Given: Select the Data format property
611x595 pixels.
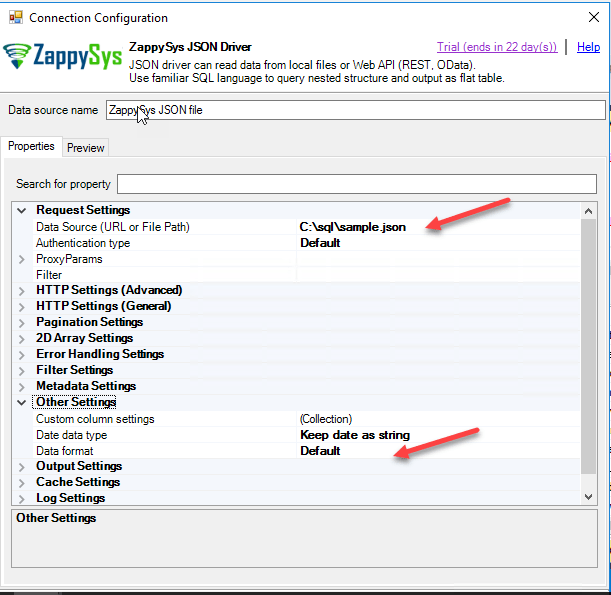Looking at the screenshot, I should tap(65, 451).
